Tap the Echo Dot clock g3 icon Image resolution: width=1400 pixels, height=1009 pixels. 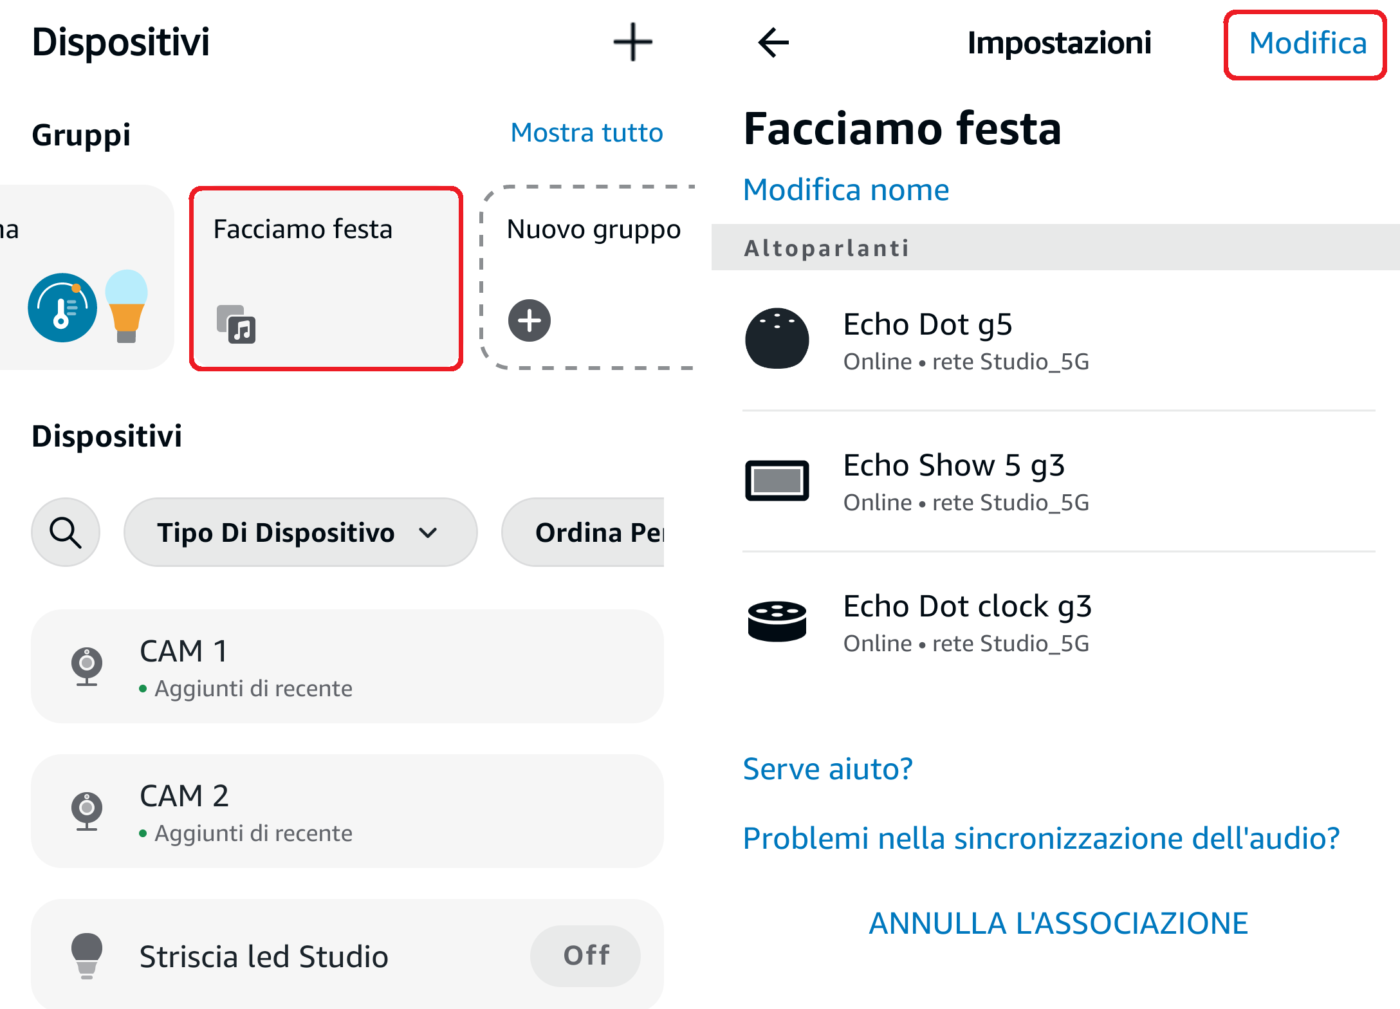click(777, 620)
